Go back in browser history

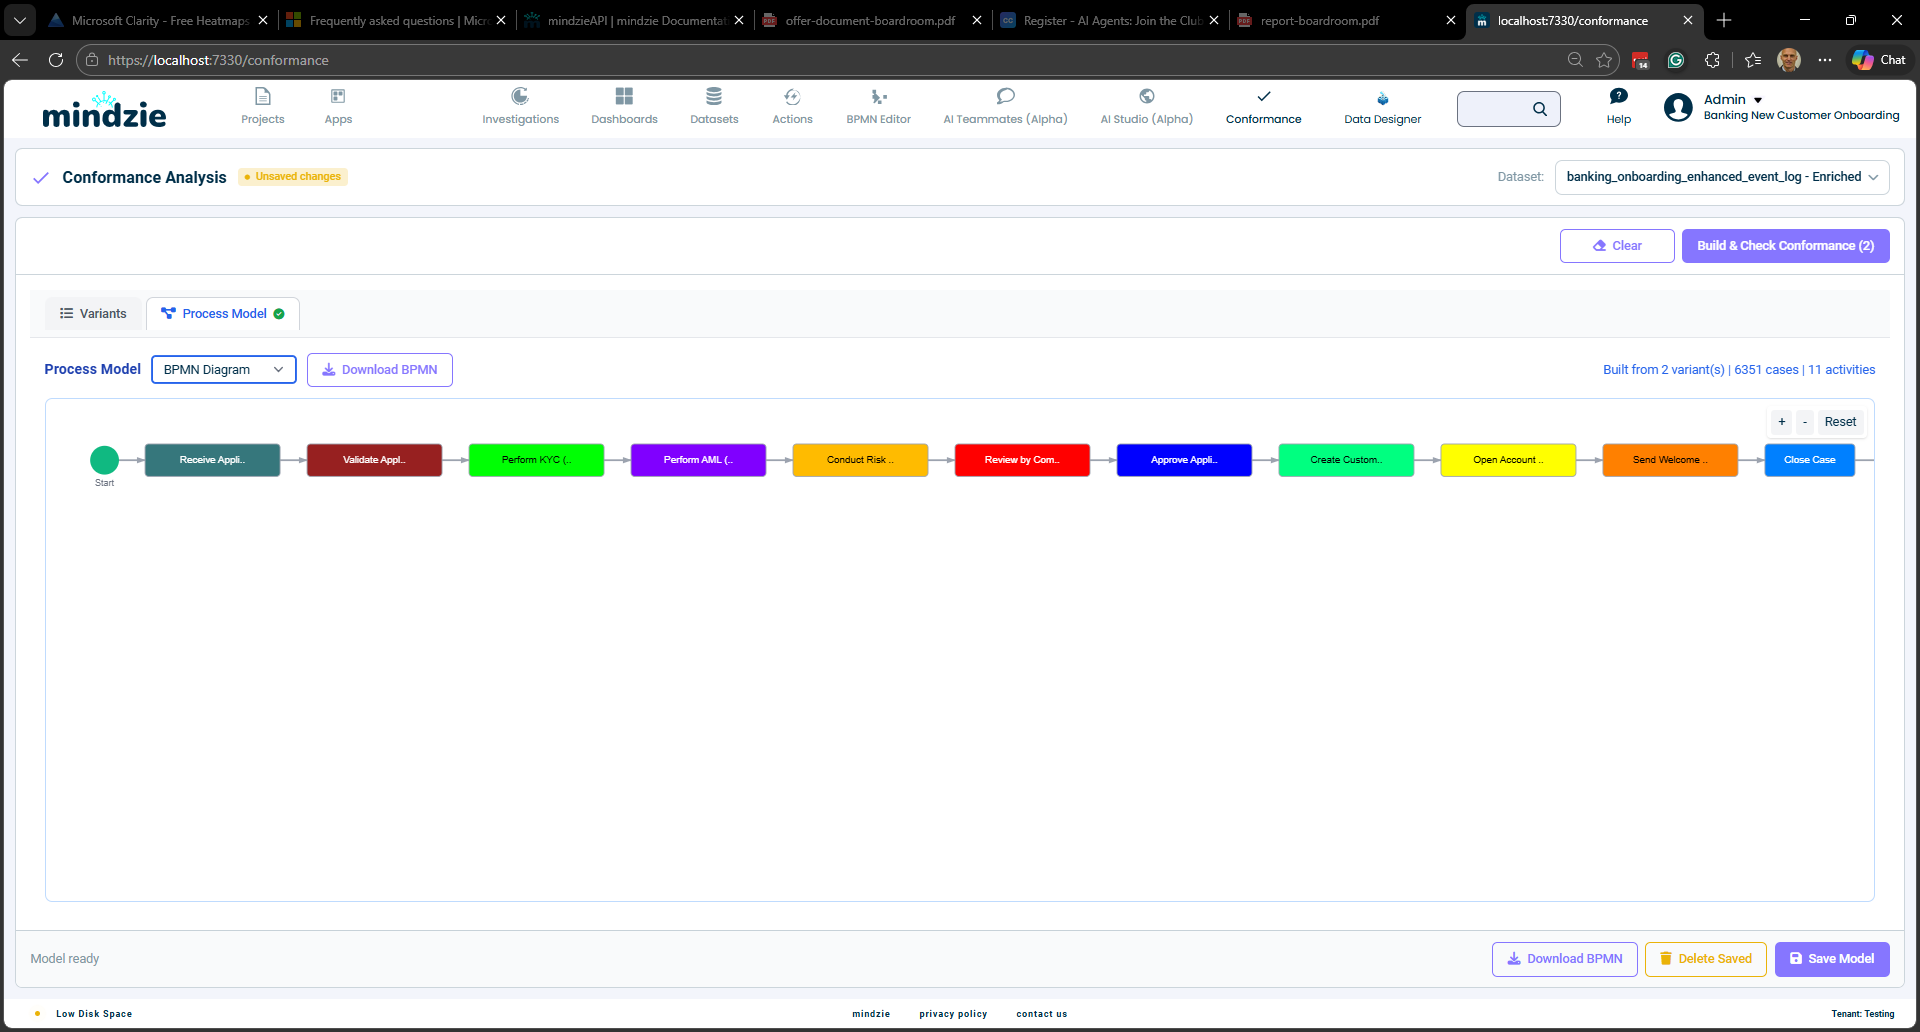(x=20, y=60)
